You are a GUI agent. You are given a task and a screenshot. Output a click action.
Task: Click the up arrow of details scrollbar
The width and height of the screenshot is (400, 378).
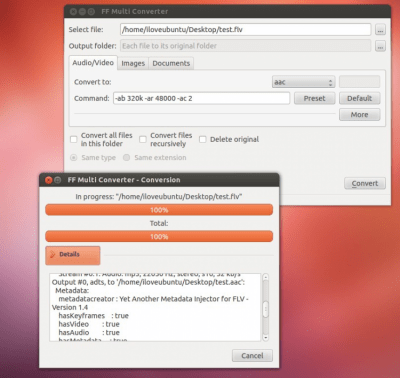pyautogui.click(x=265, y=277)
